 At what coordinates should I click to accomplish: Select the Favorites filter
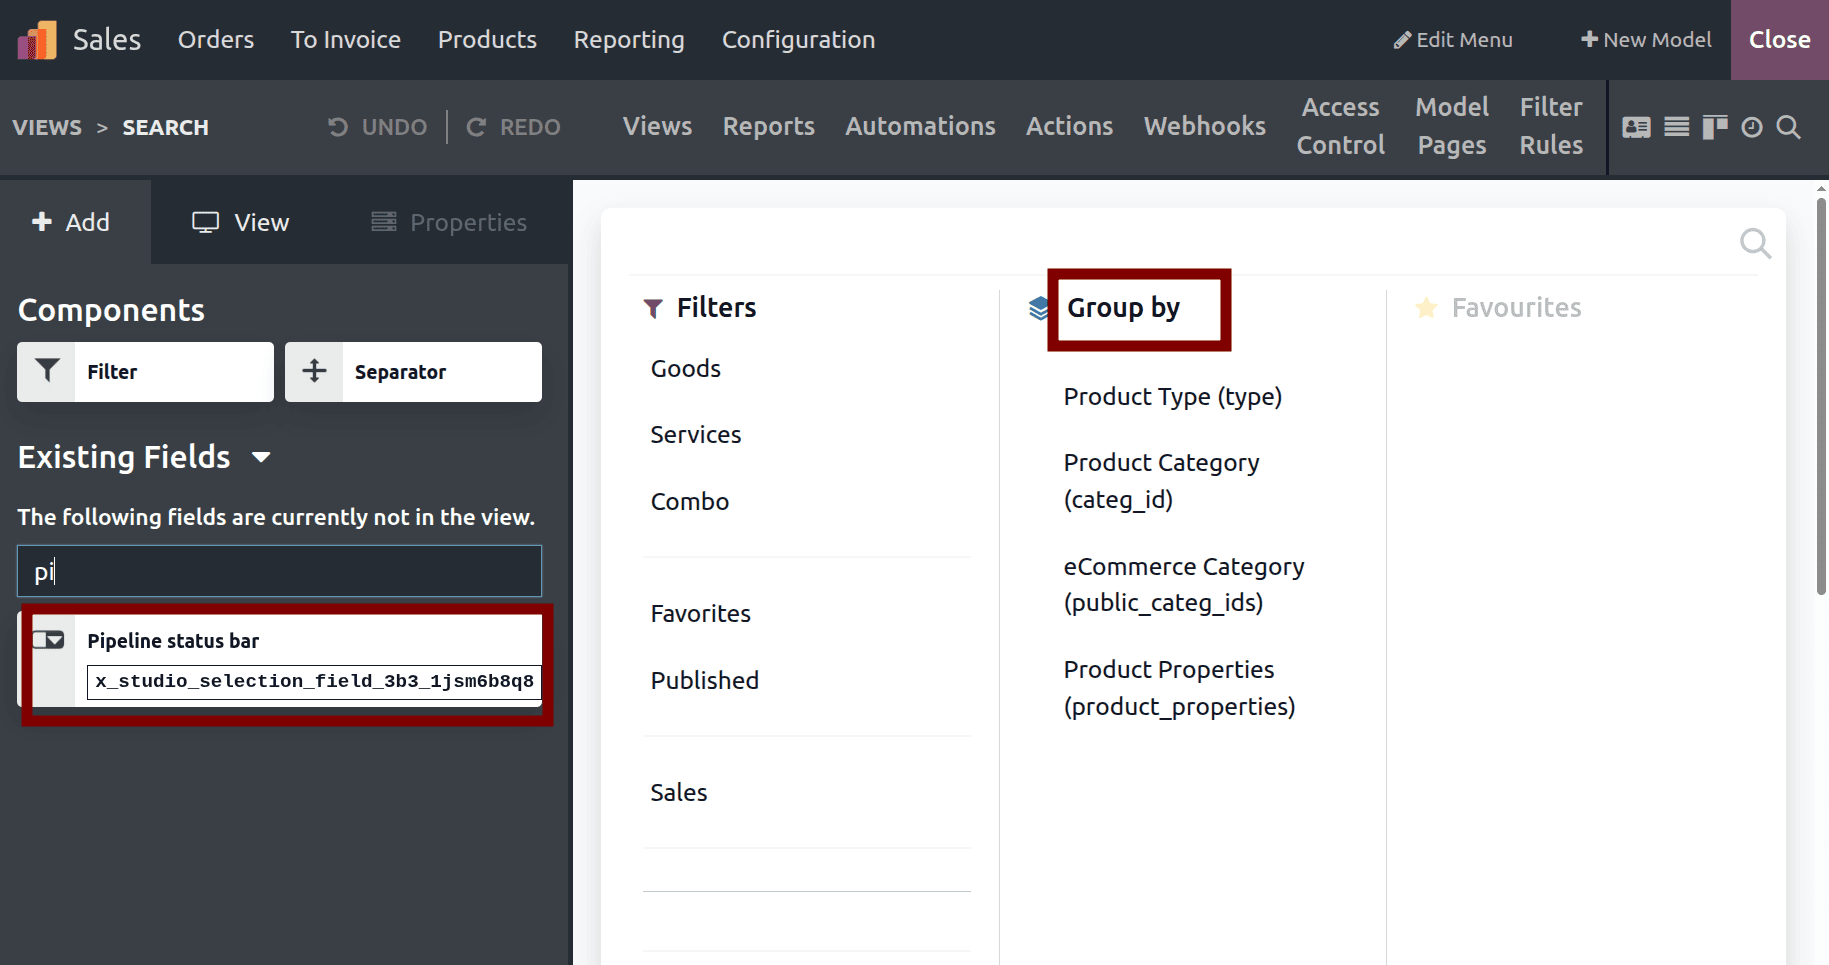click(x=700, y=614)
